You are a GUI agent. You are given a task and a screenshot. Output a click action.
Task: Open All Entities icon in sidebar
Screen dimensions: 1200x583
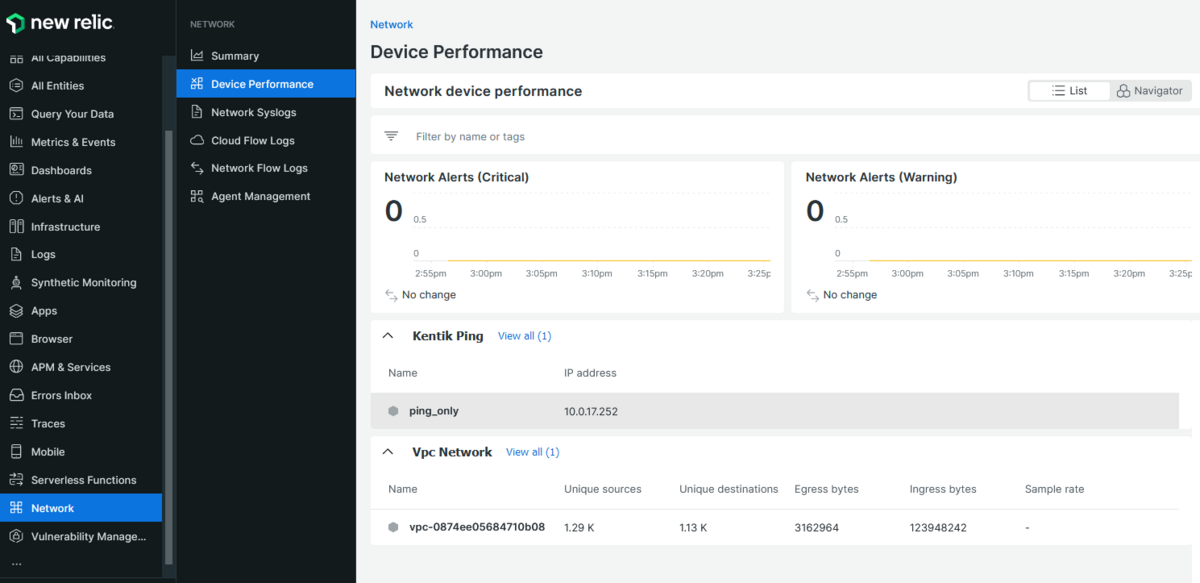point(16,86)
